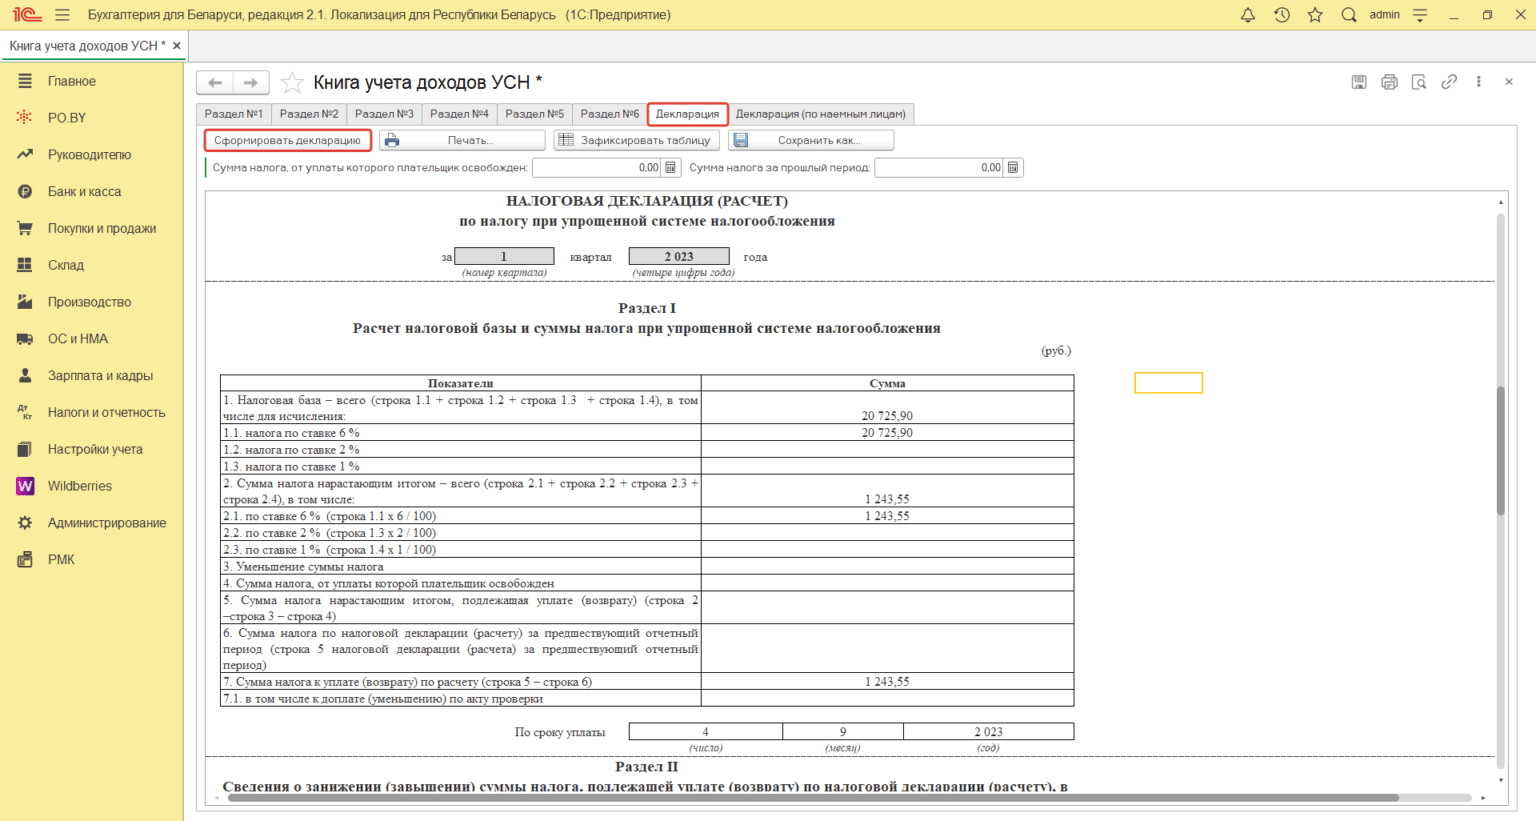
Task: Copy link via the chain icon
Action: pos(1449,82)
